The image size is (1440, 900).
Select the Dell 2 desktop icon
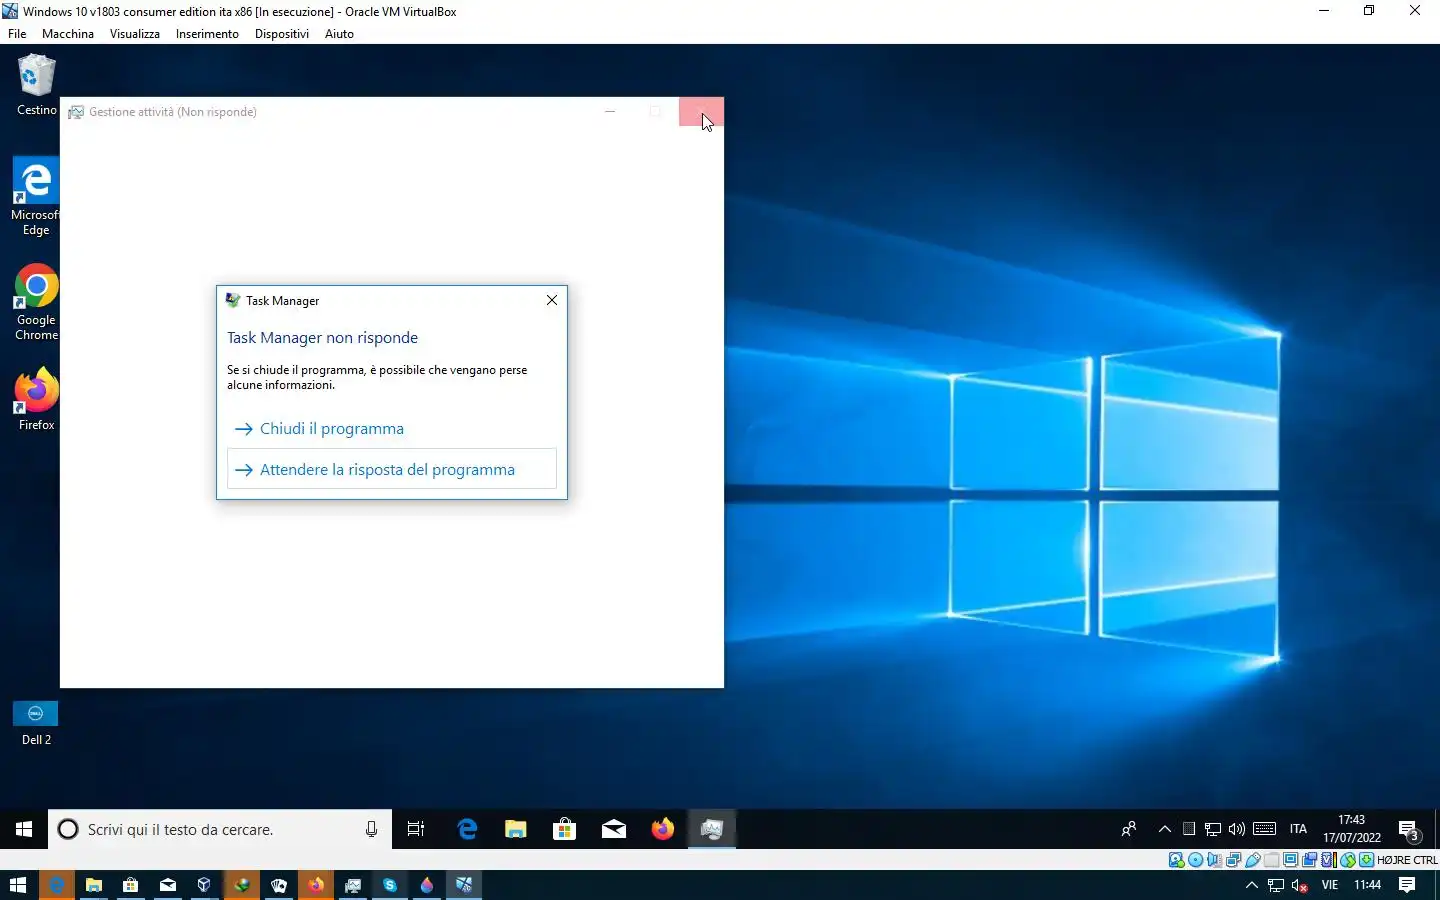click(36, 724)
